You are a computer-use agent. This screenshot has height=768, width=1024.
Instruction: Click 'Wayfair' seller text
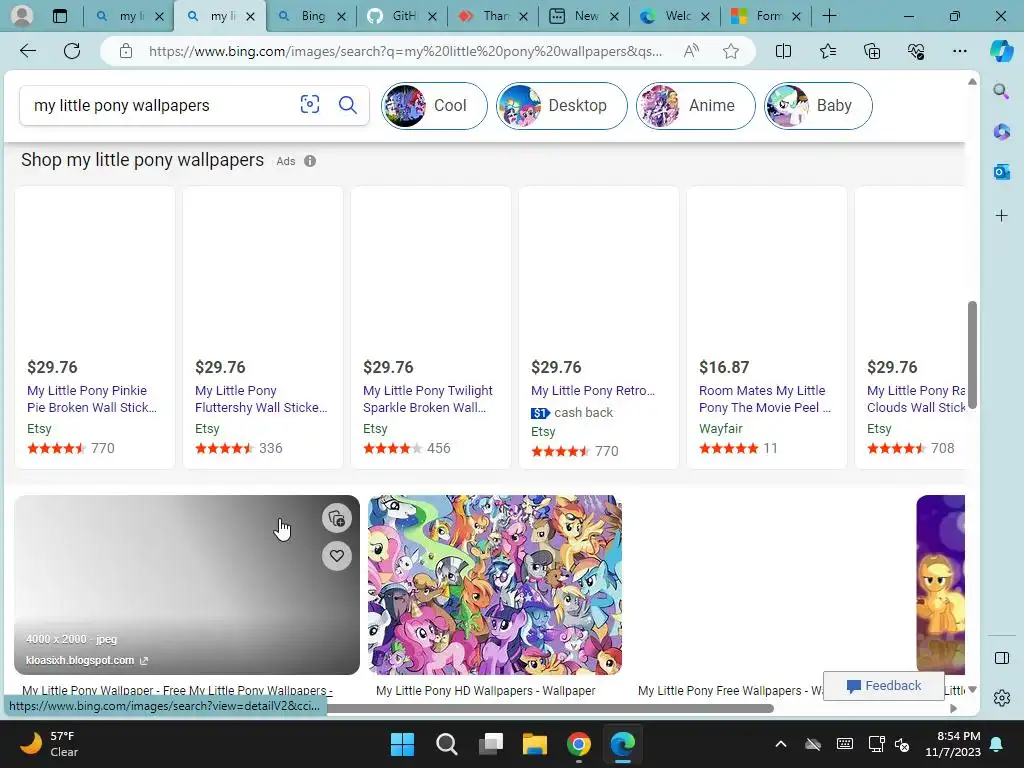coord(720,428)
